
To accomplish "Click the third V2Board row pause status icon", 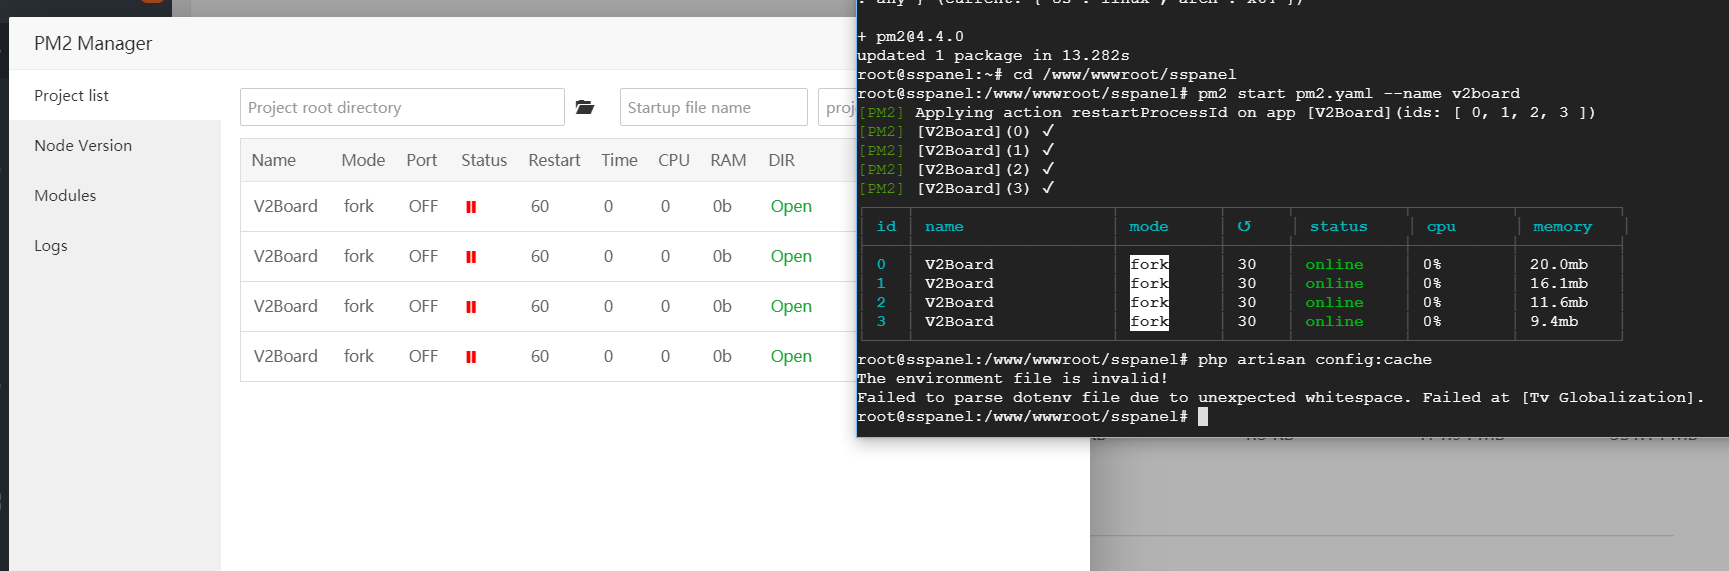I will click(471, 307).
